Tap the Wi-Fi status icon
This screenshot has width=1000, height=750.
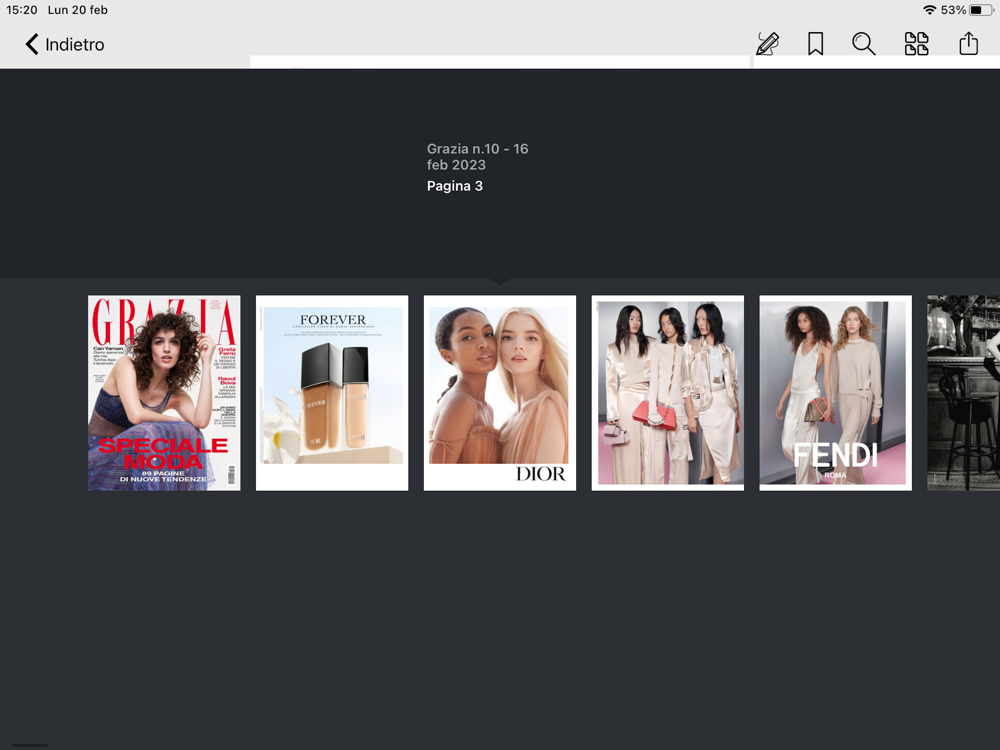tap(930, 10)
